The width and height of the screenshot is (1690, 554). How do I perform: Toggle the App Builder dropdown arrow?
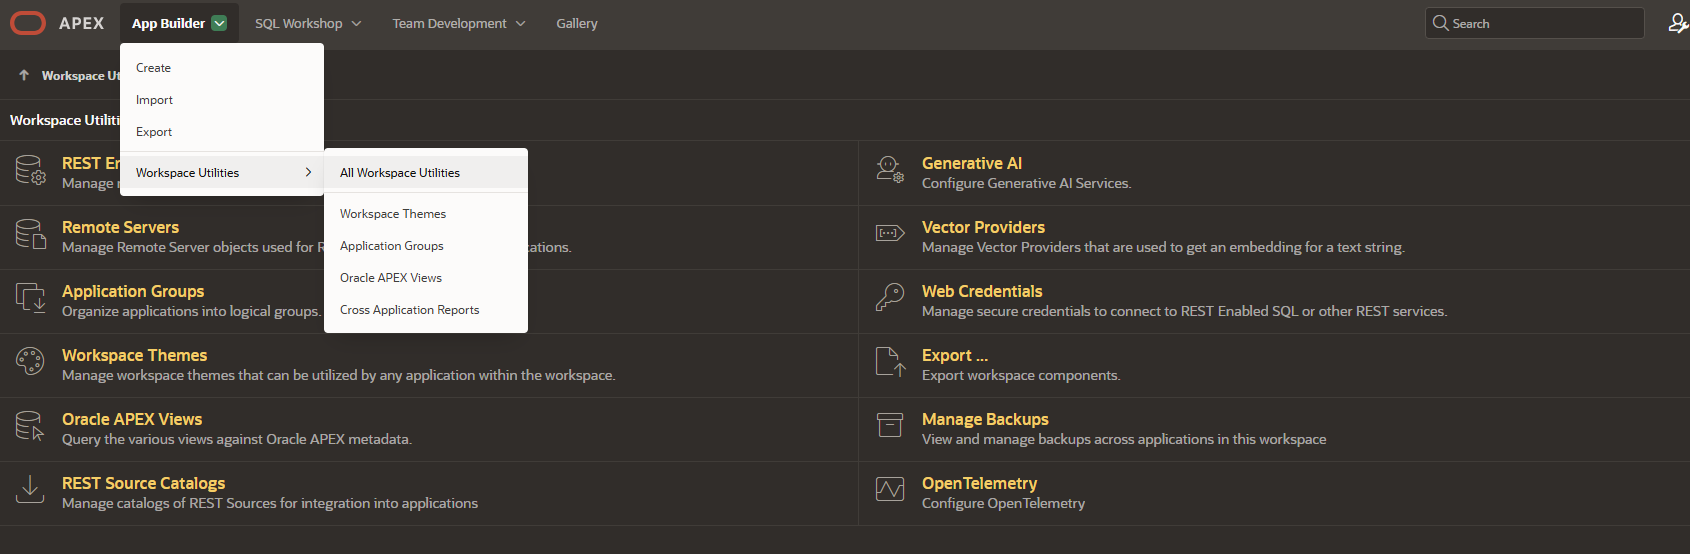click(219, 23)
